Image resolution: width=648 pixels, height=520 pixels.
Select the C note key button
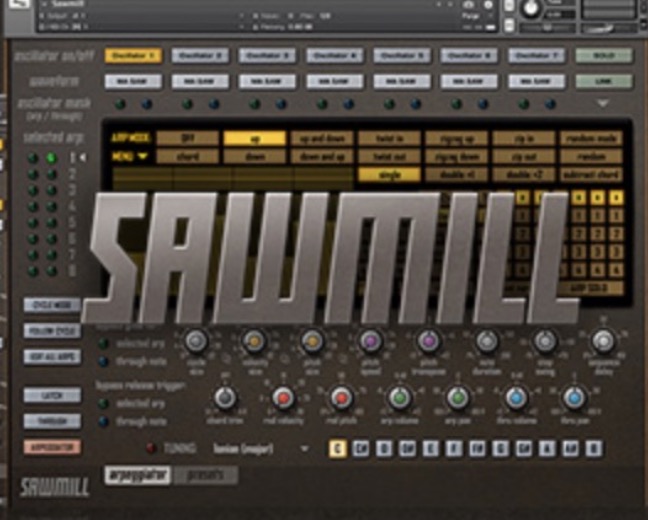[338, 448]
